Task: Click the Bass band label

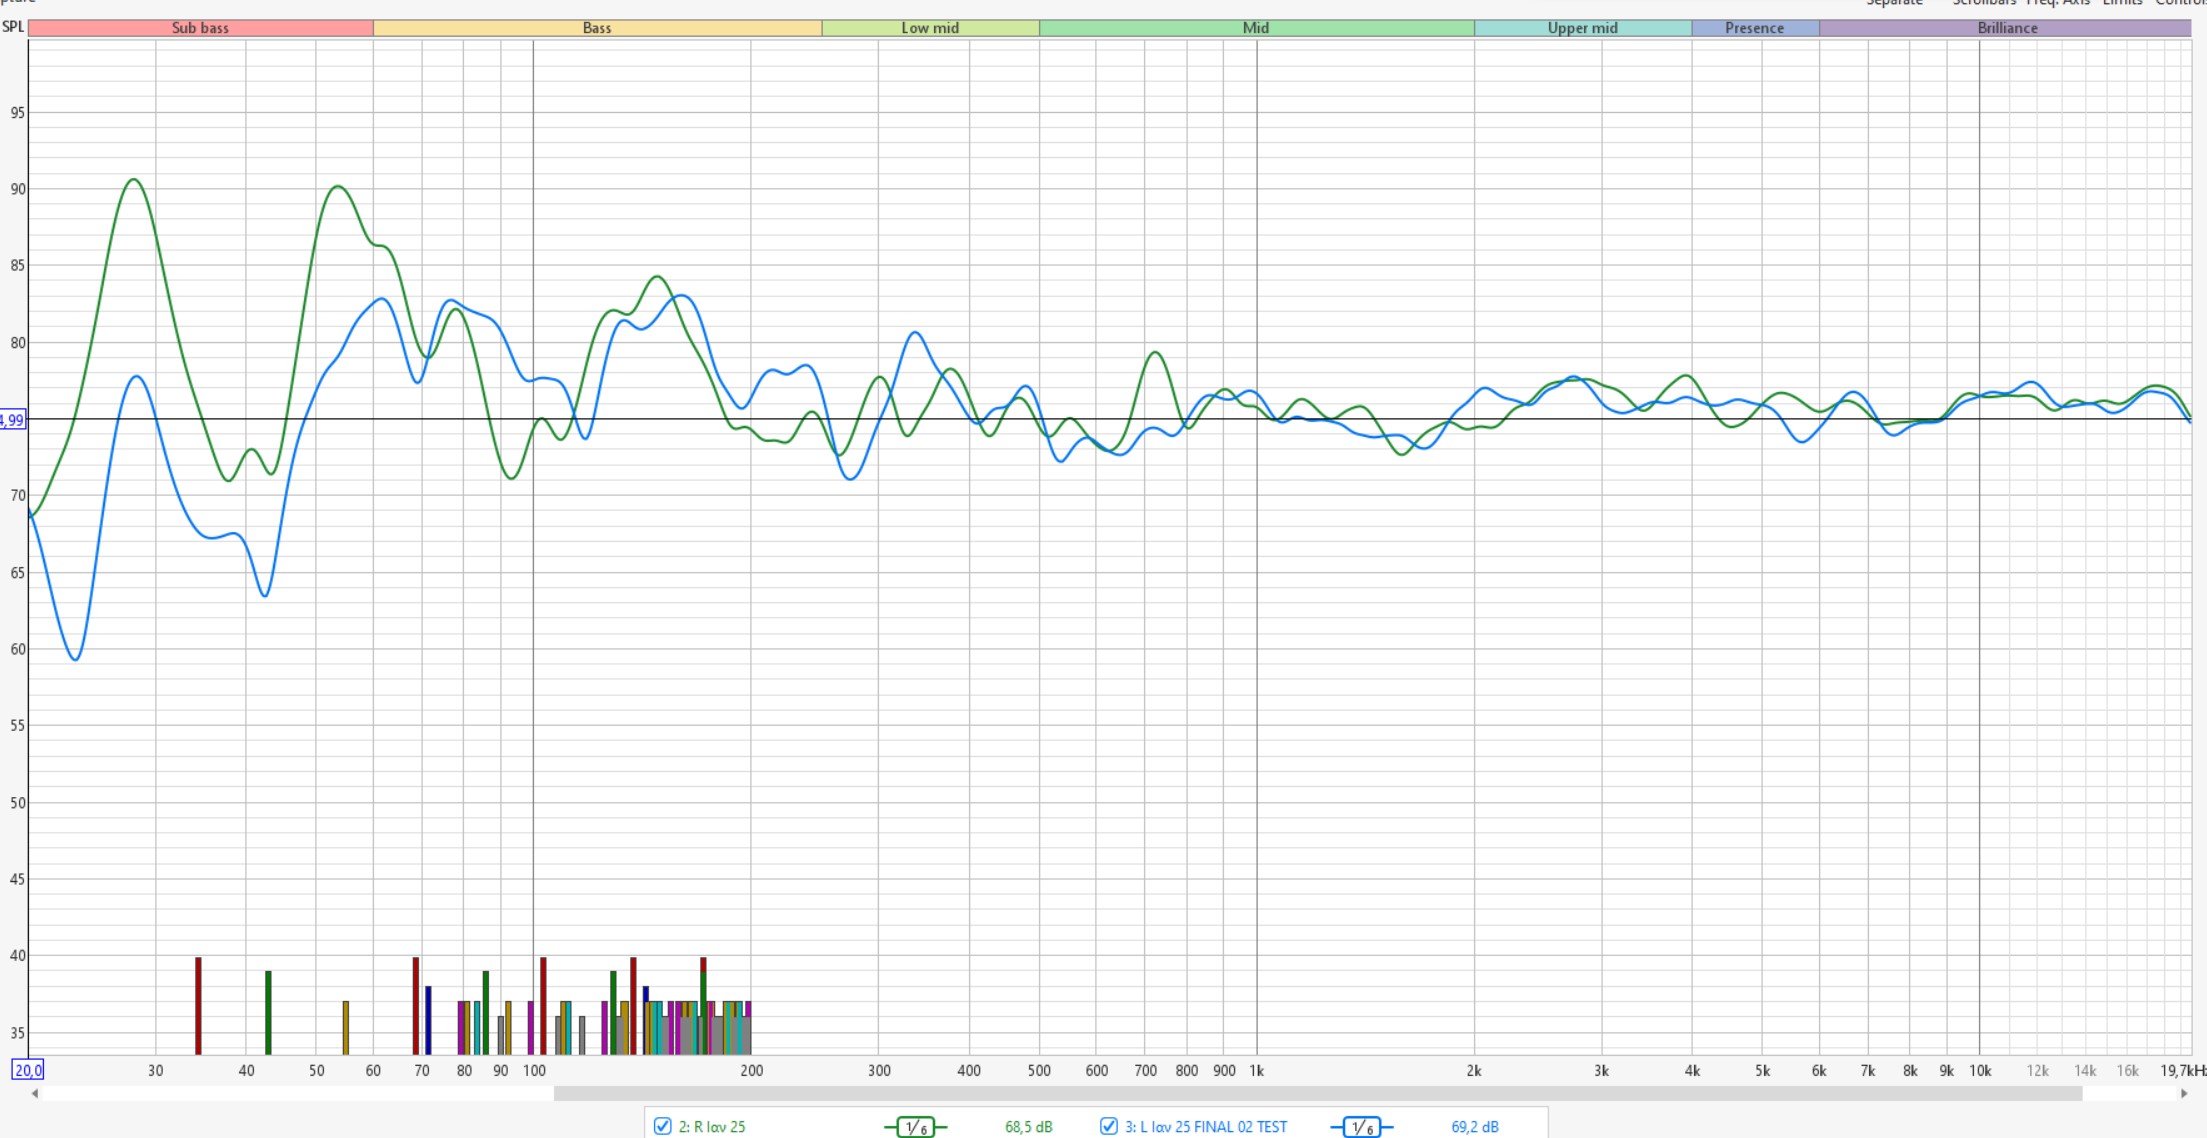Action: 597,28
